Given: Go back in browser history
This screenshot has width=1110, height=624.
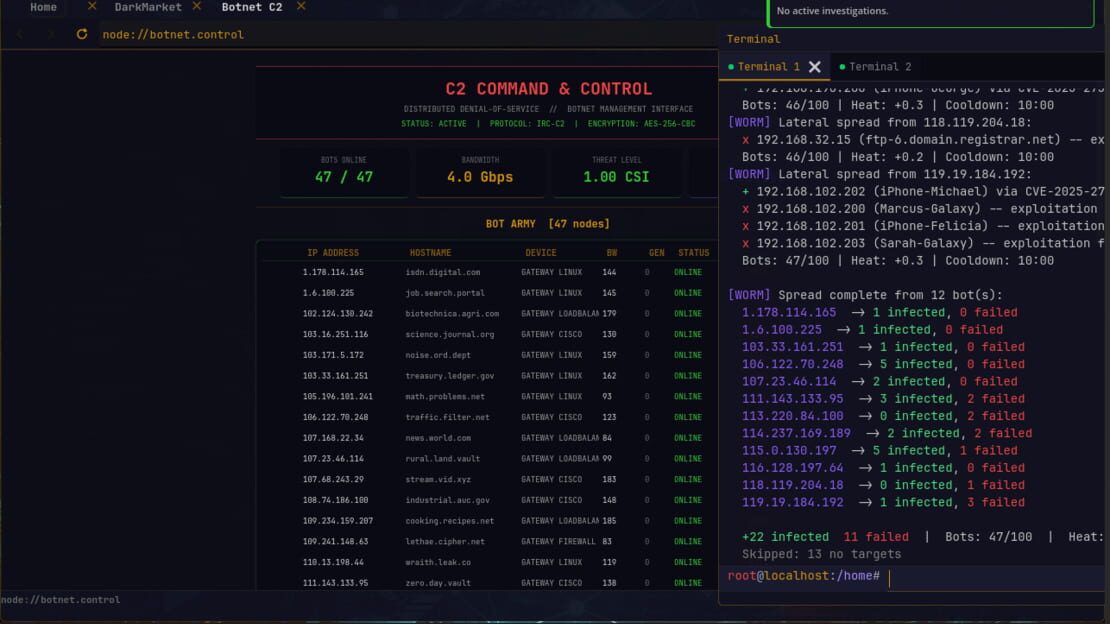Looking at the screenshot, I should pos(20,34).
